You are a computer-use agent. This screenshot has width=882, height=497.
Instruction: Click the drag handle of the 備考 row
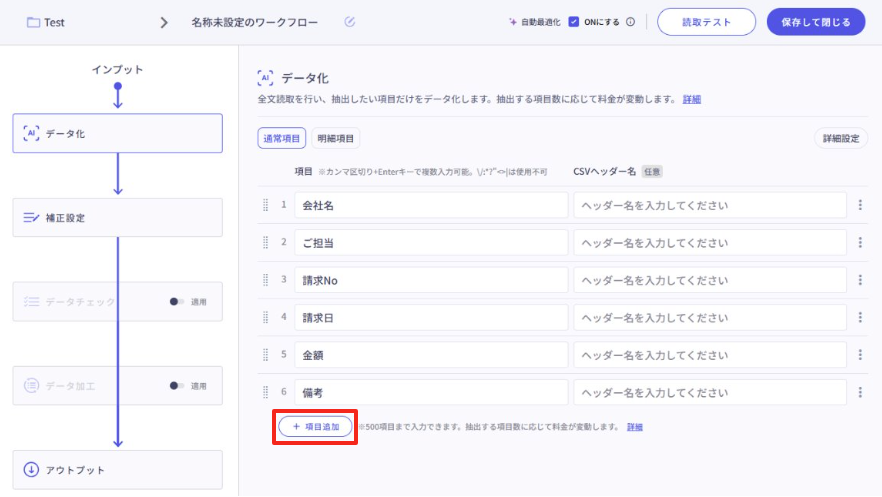coord(266,393)
